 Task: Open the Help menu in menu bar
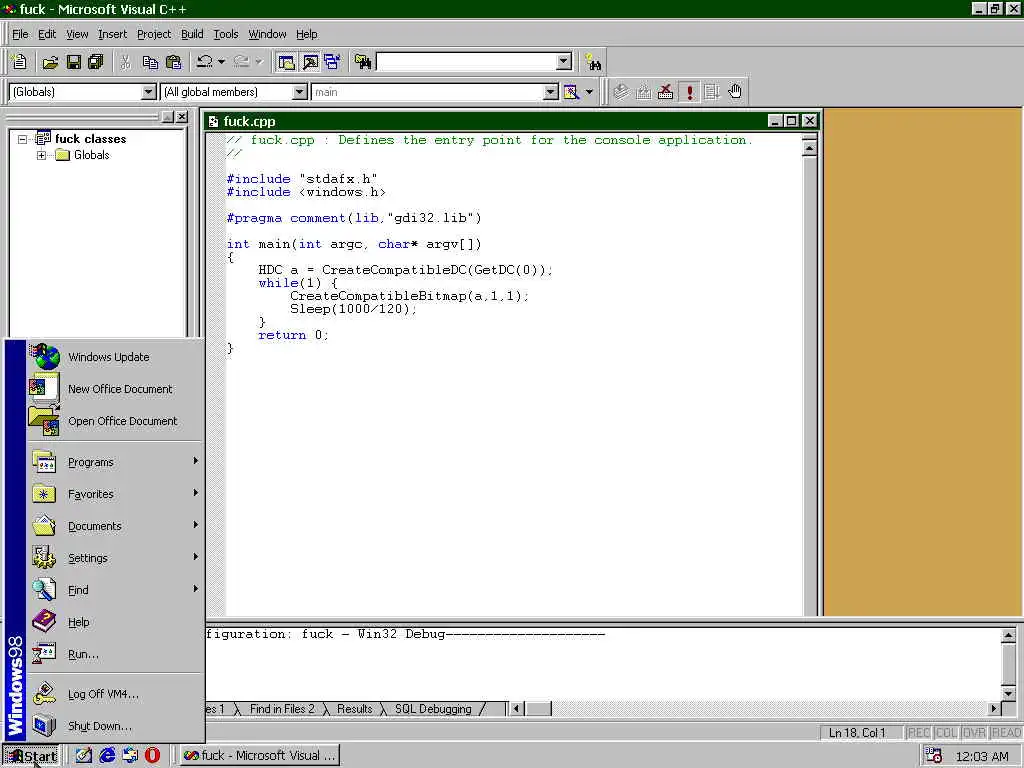pyautogui.click(x=306, y=34)
